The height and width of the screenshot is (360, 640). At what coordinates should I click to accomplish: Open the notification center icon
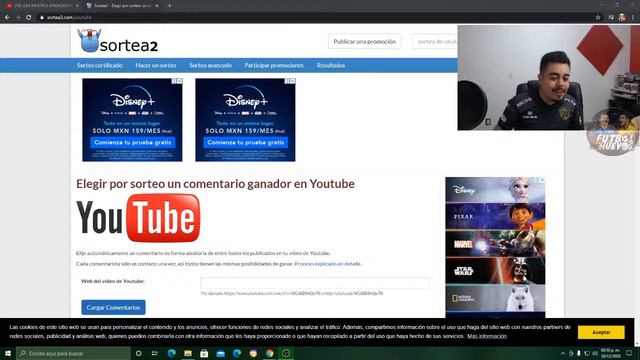[x=629, y=353]
